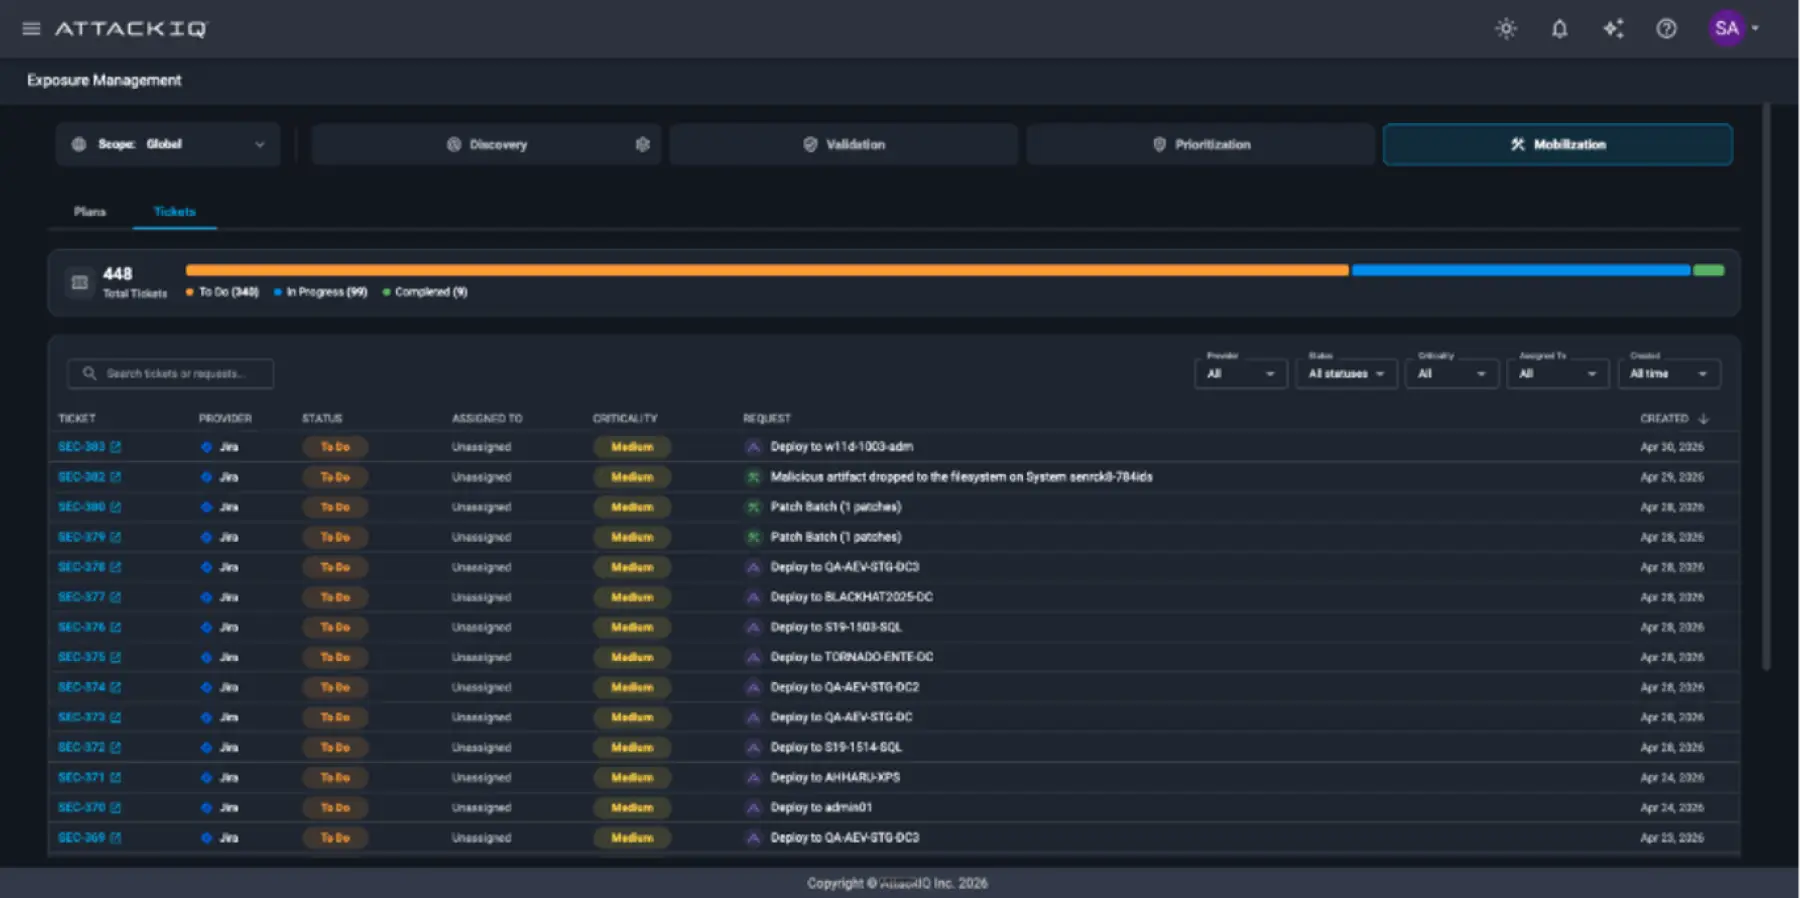
Task: Switch to the Validation stage tab
Action: pos(844,144)
